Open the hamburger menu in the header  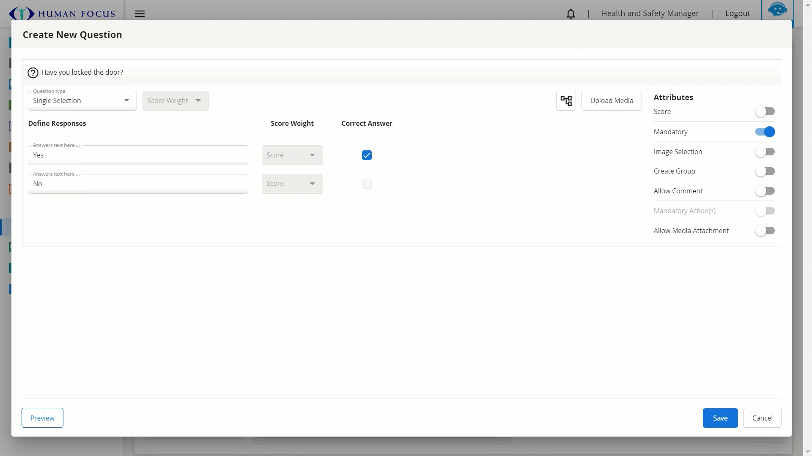click(140, 13)
